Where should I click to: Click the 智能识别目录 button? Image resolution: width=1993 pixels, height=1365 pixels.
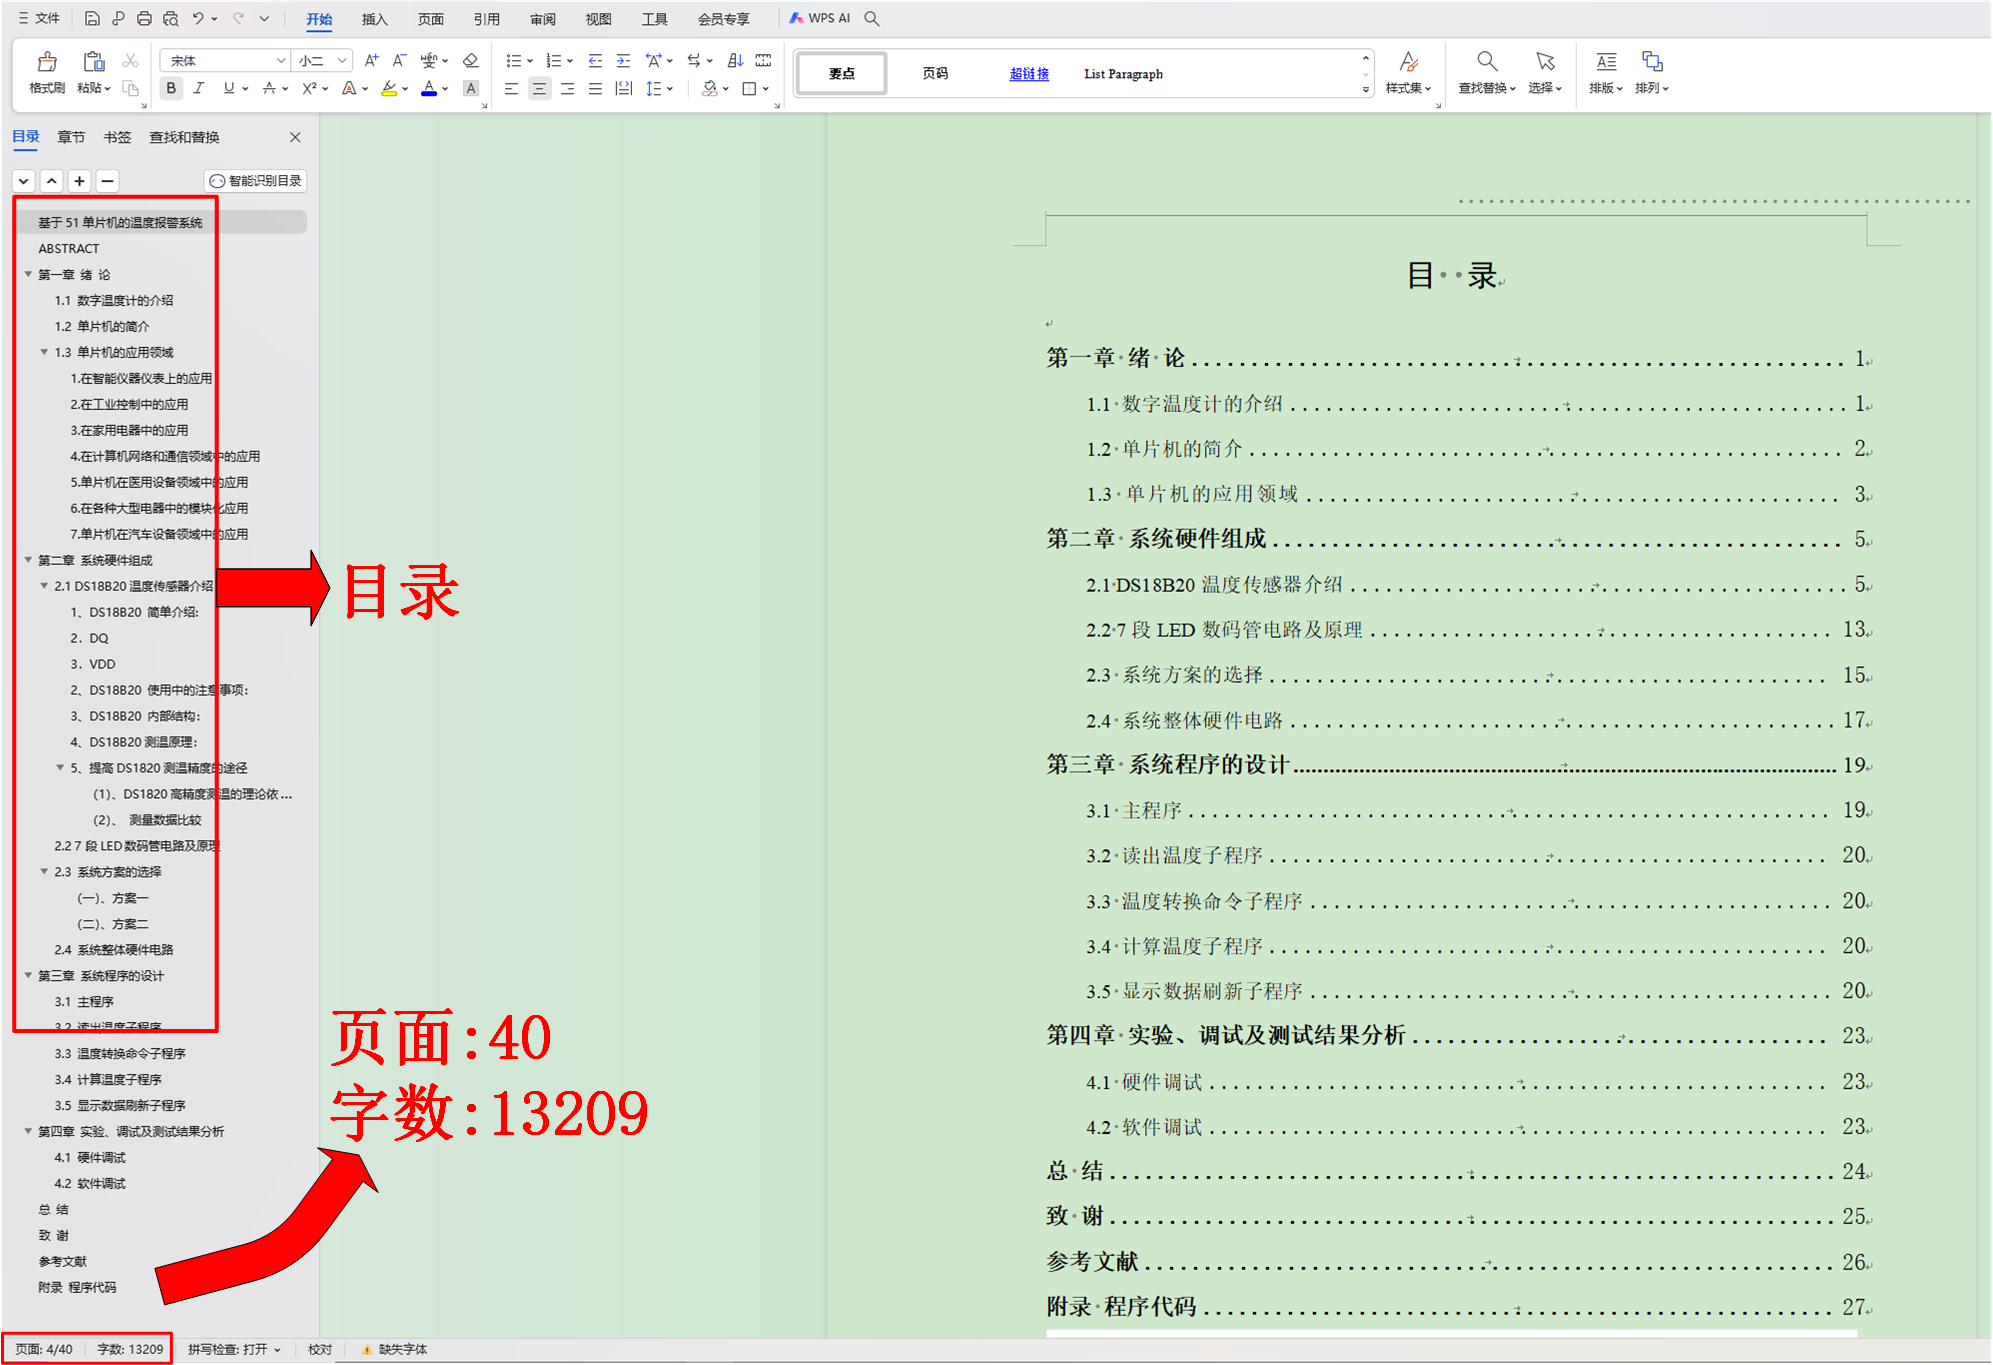click(x=256, y=181)
